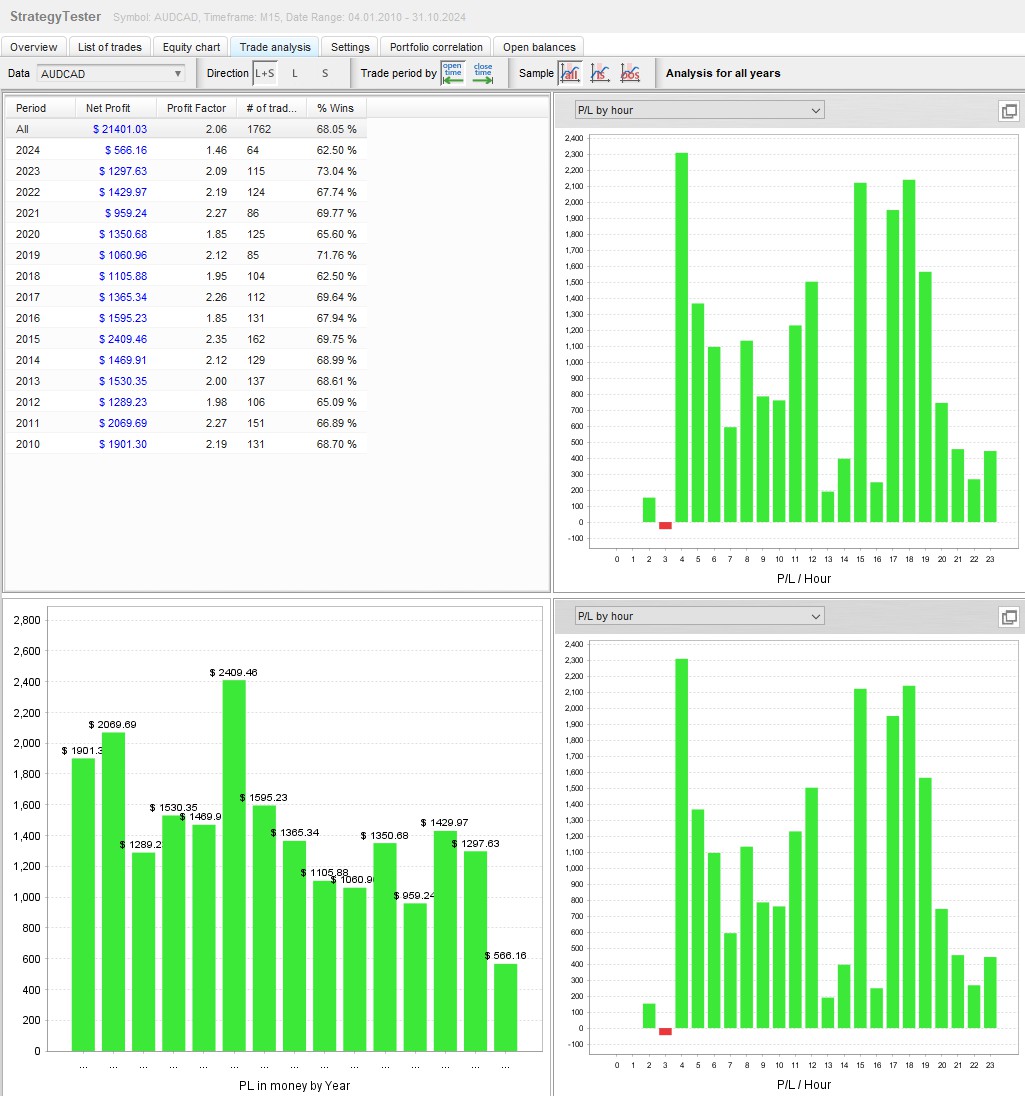The width and height of the screenshot is (1025, 1096).
Task: Click the 73.04 % wins cell
Action: 336,171
